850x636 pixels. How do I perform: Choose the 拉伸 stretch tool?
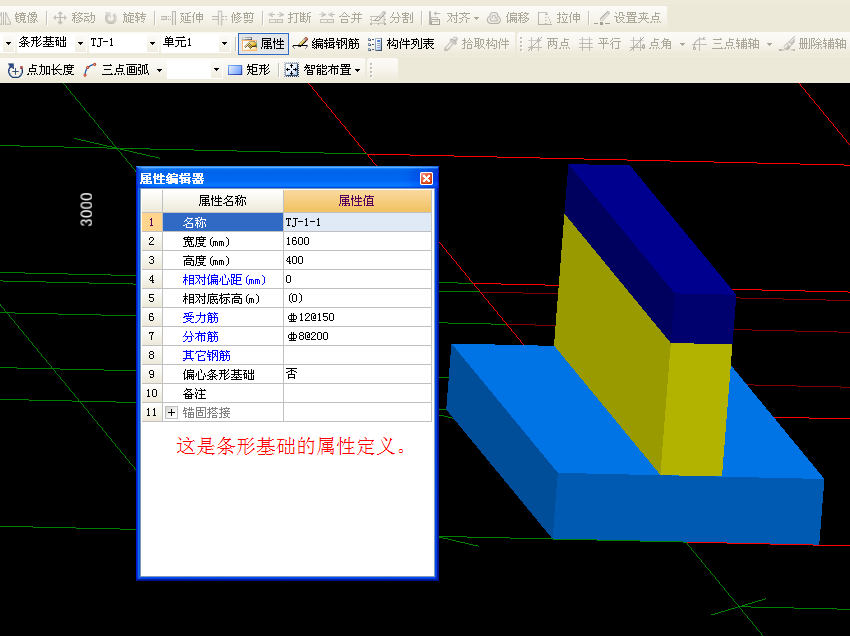pos(559,18)
